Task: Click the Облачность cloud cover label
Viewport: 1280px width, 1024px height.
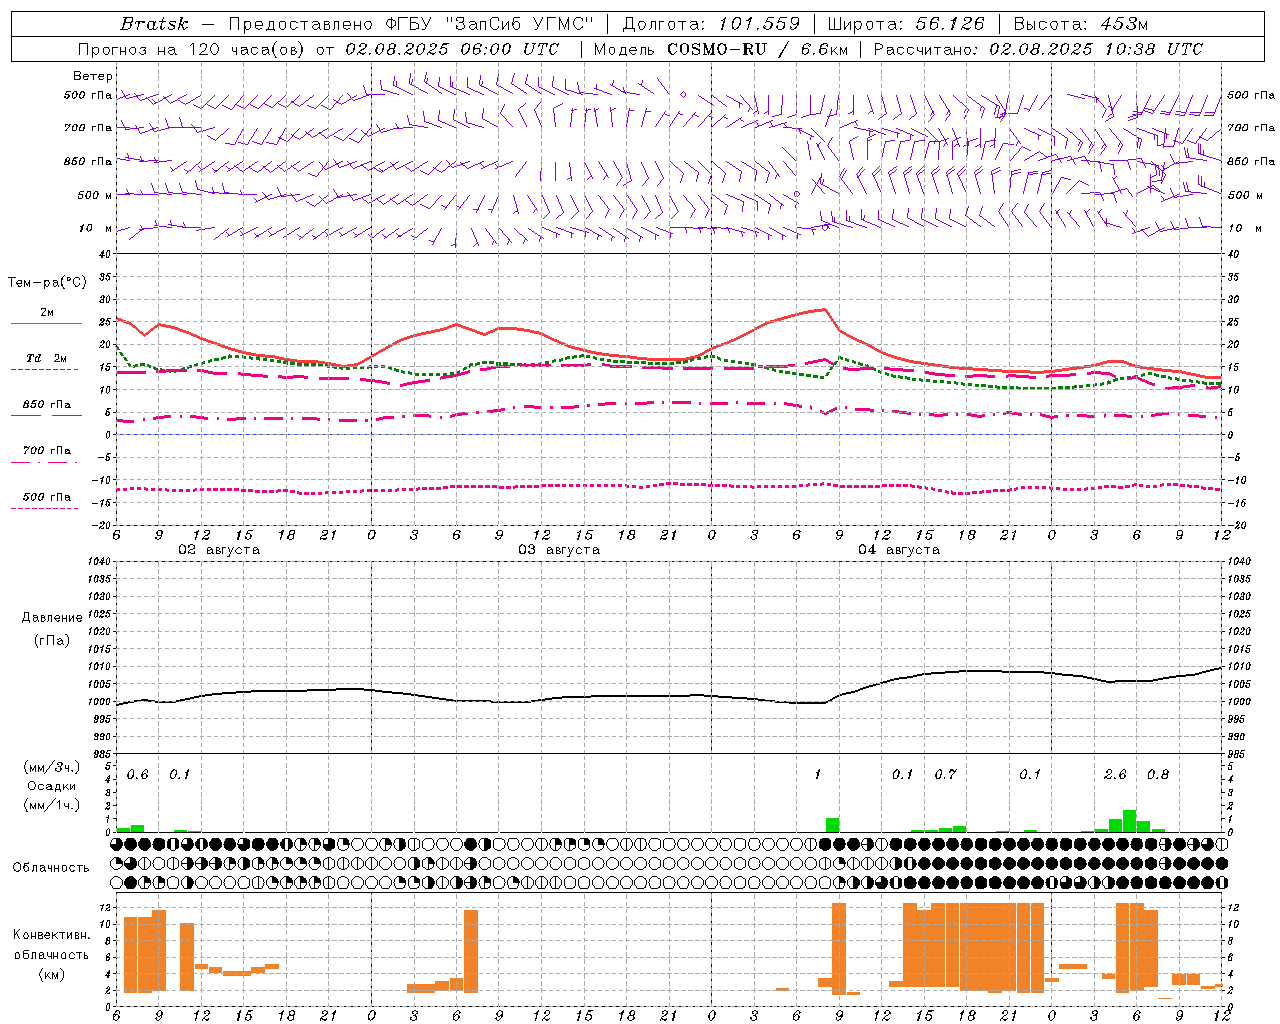Action: [51, 867]
